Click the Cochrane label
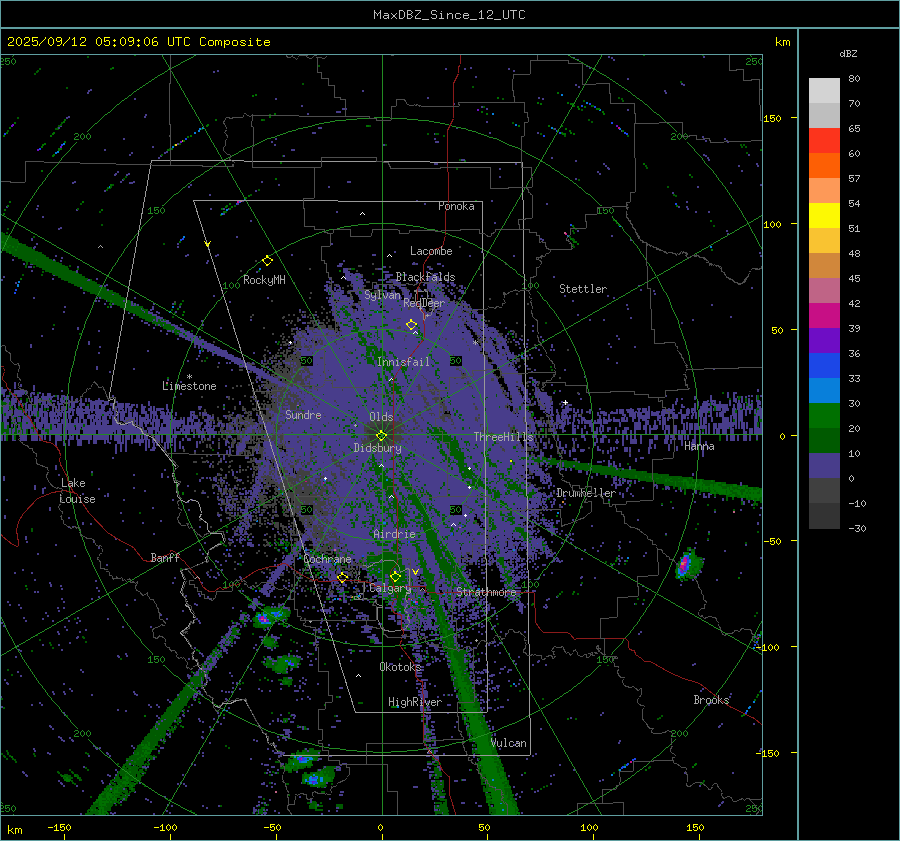This screenshot has height=841, width=900. pos(327,559)
